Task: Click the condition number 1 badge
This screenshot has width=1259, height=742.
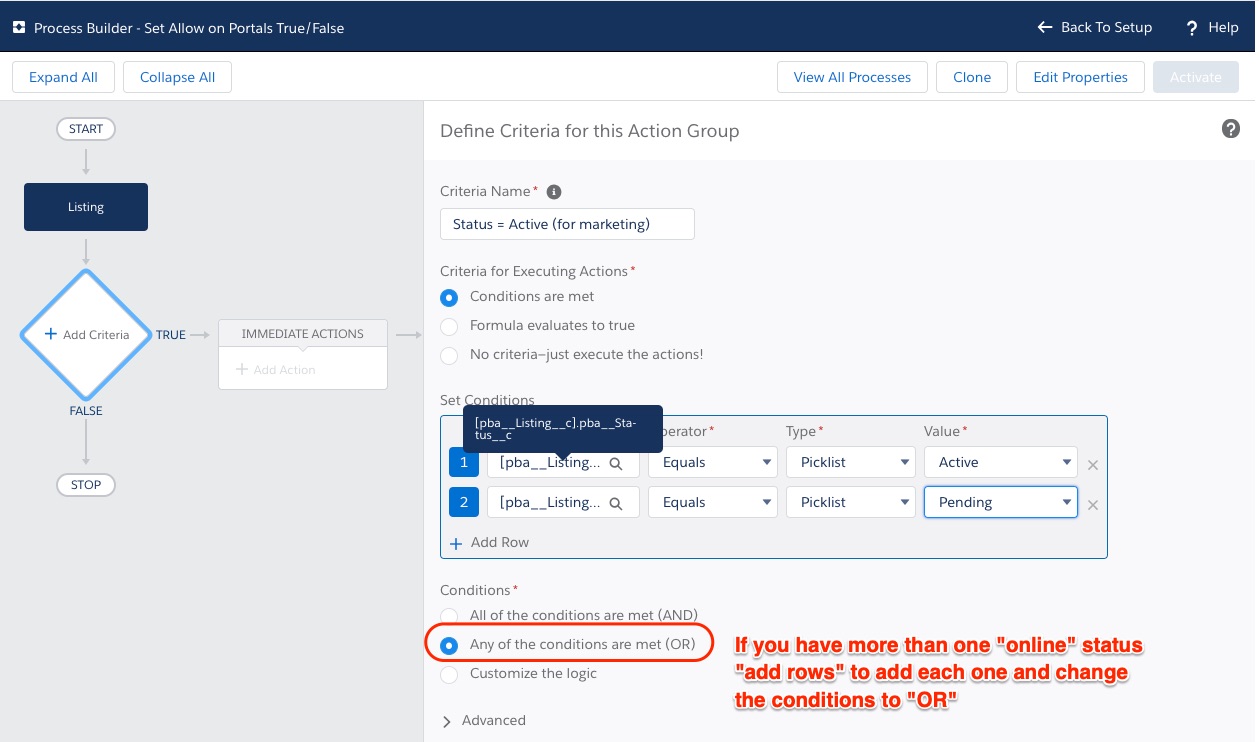Action: [464, 462]
